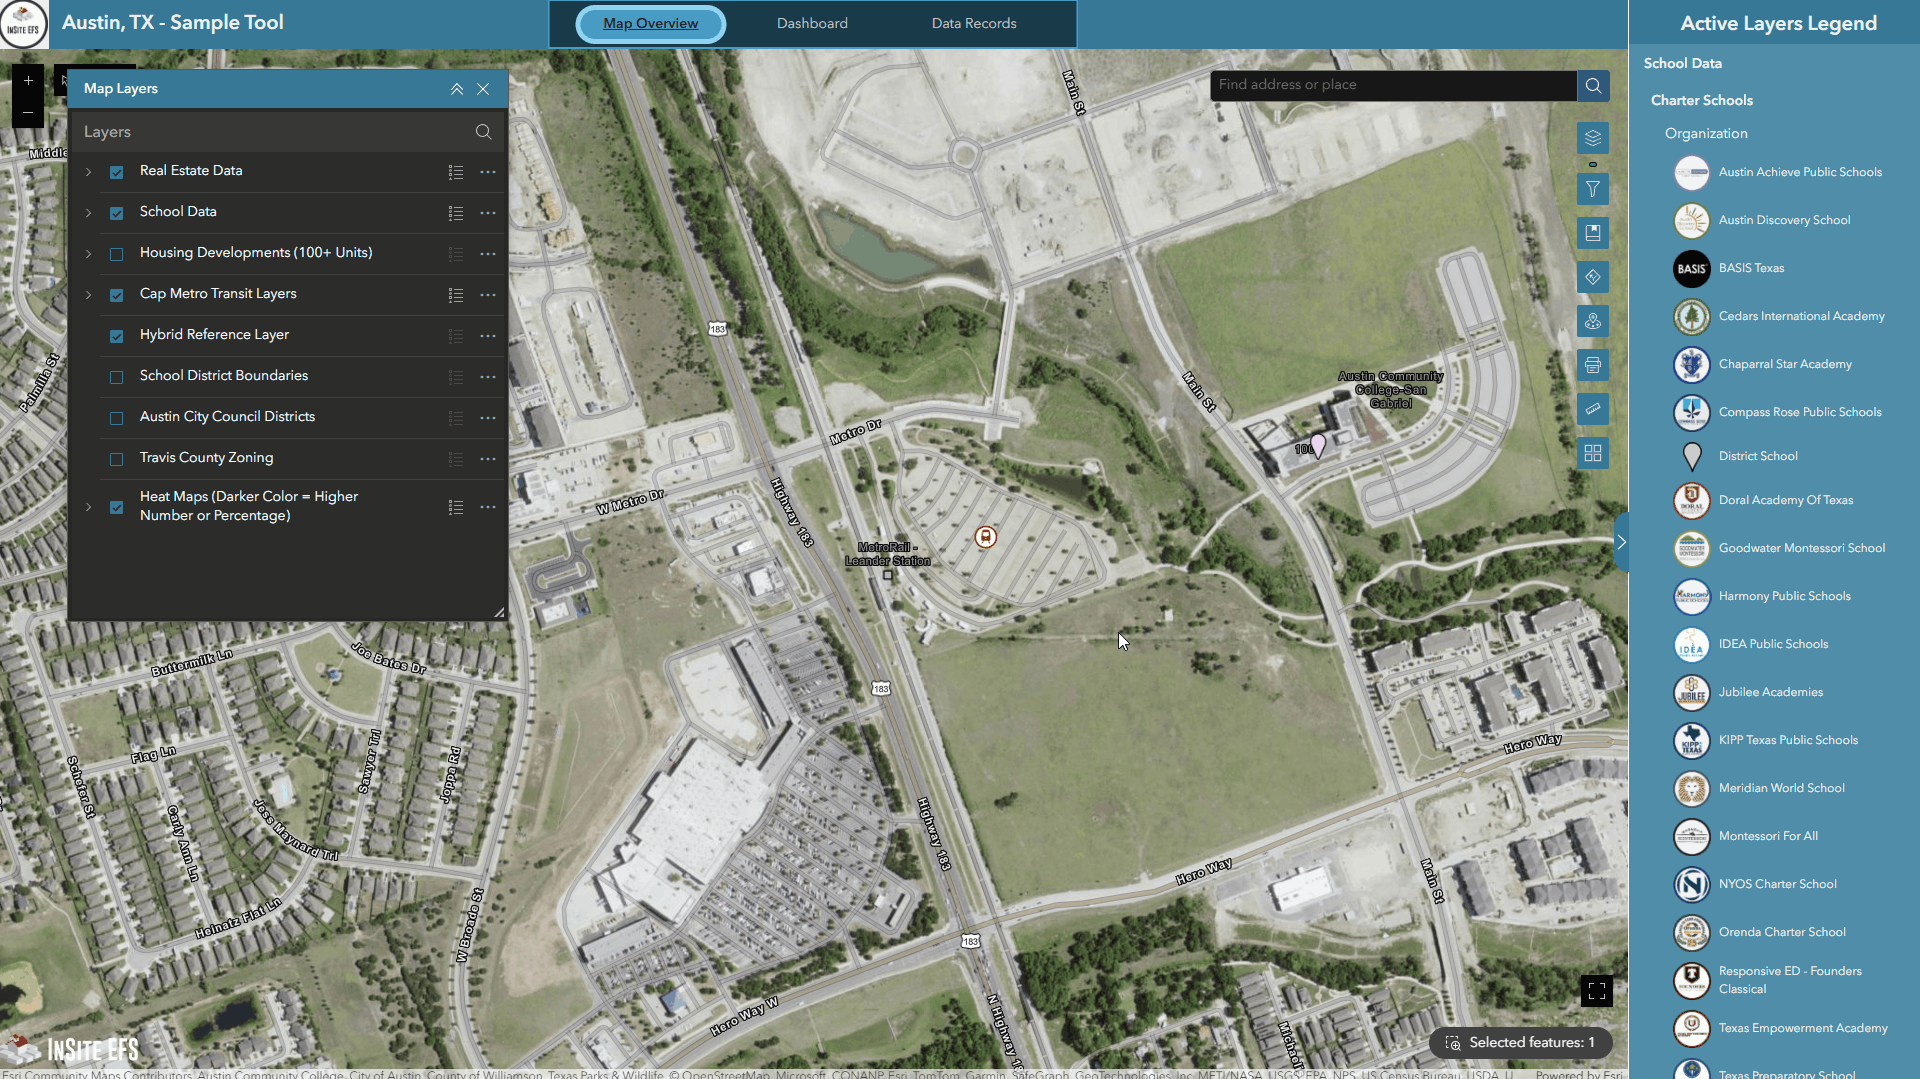The height and width of the screenshot is (1079, 1920).
Task: Open legend for Heat Maps layer
Action: click(456, 507)
